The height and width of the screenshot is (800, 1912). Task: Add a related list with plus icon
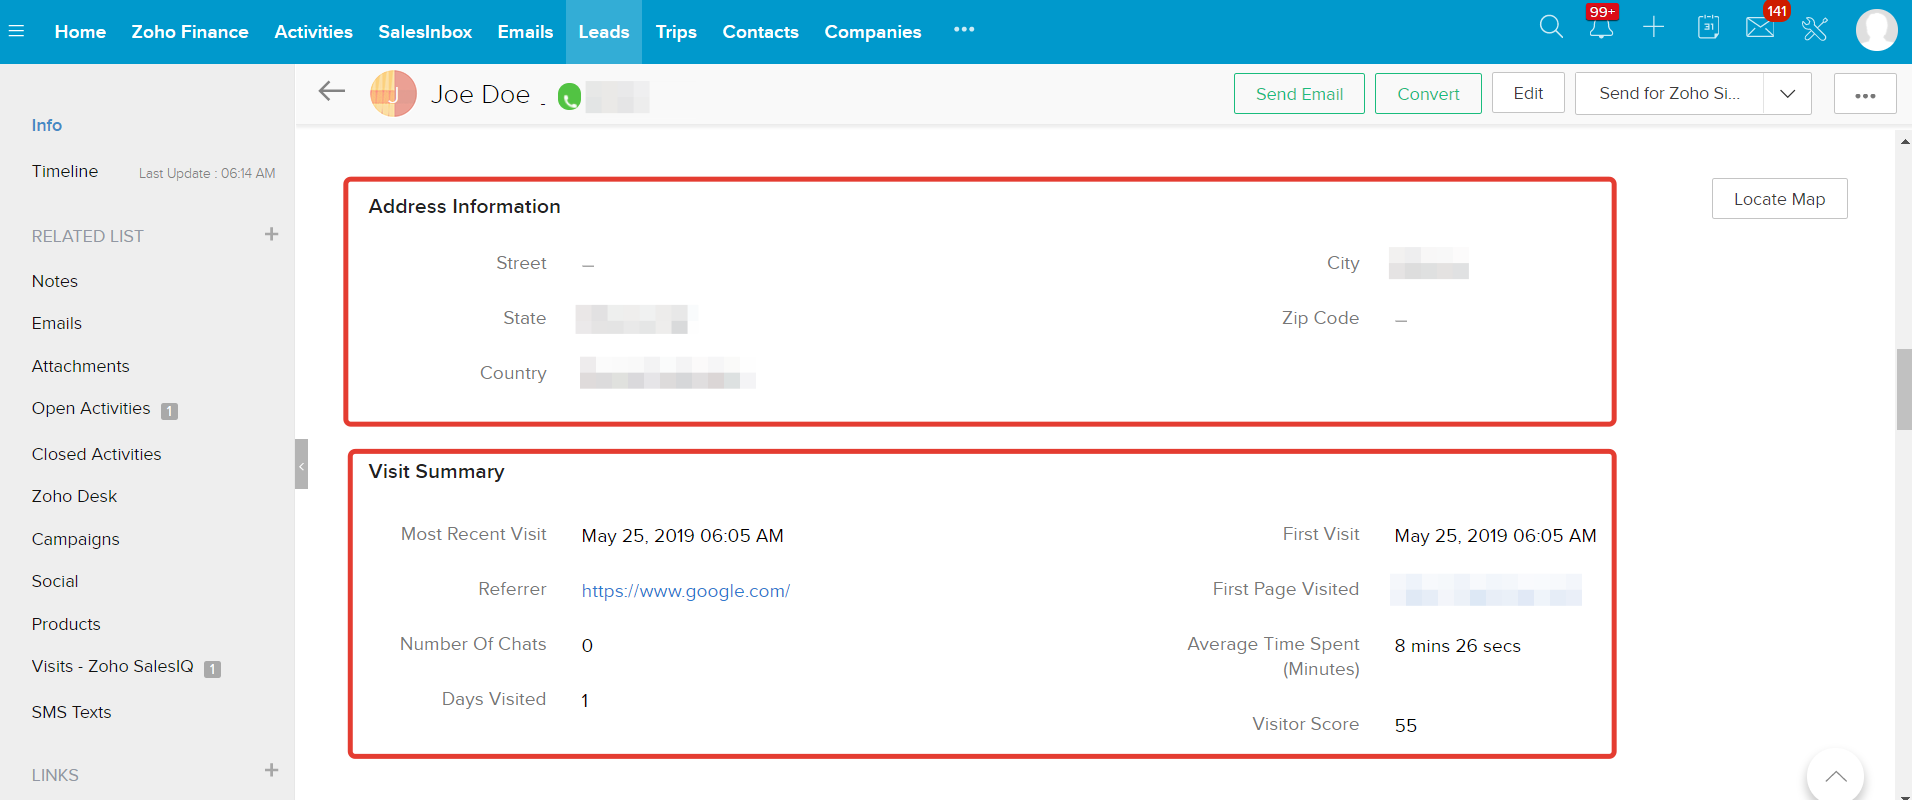point(271,234)
